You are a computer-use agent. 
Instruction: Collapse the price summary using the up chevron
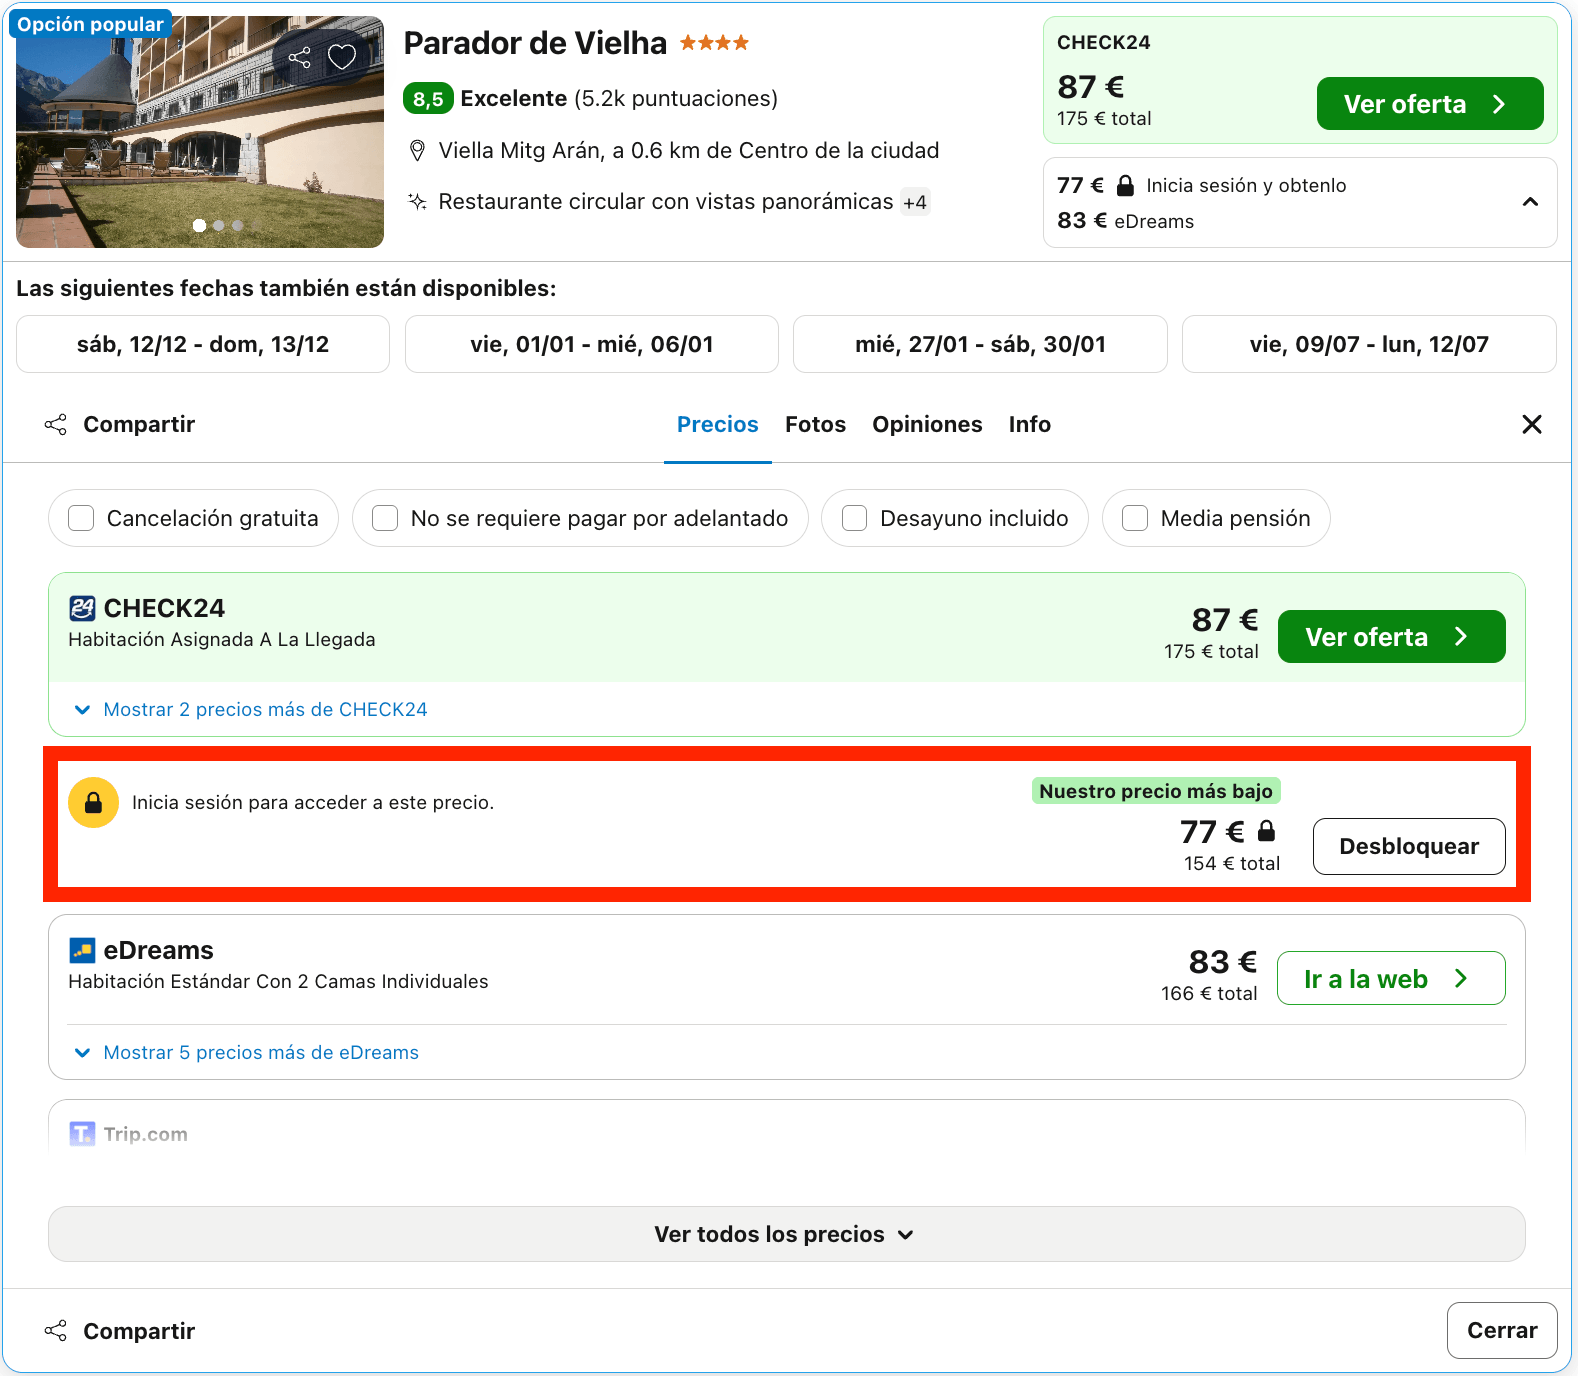[1530, 202]
